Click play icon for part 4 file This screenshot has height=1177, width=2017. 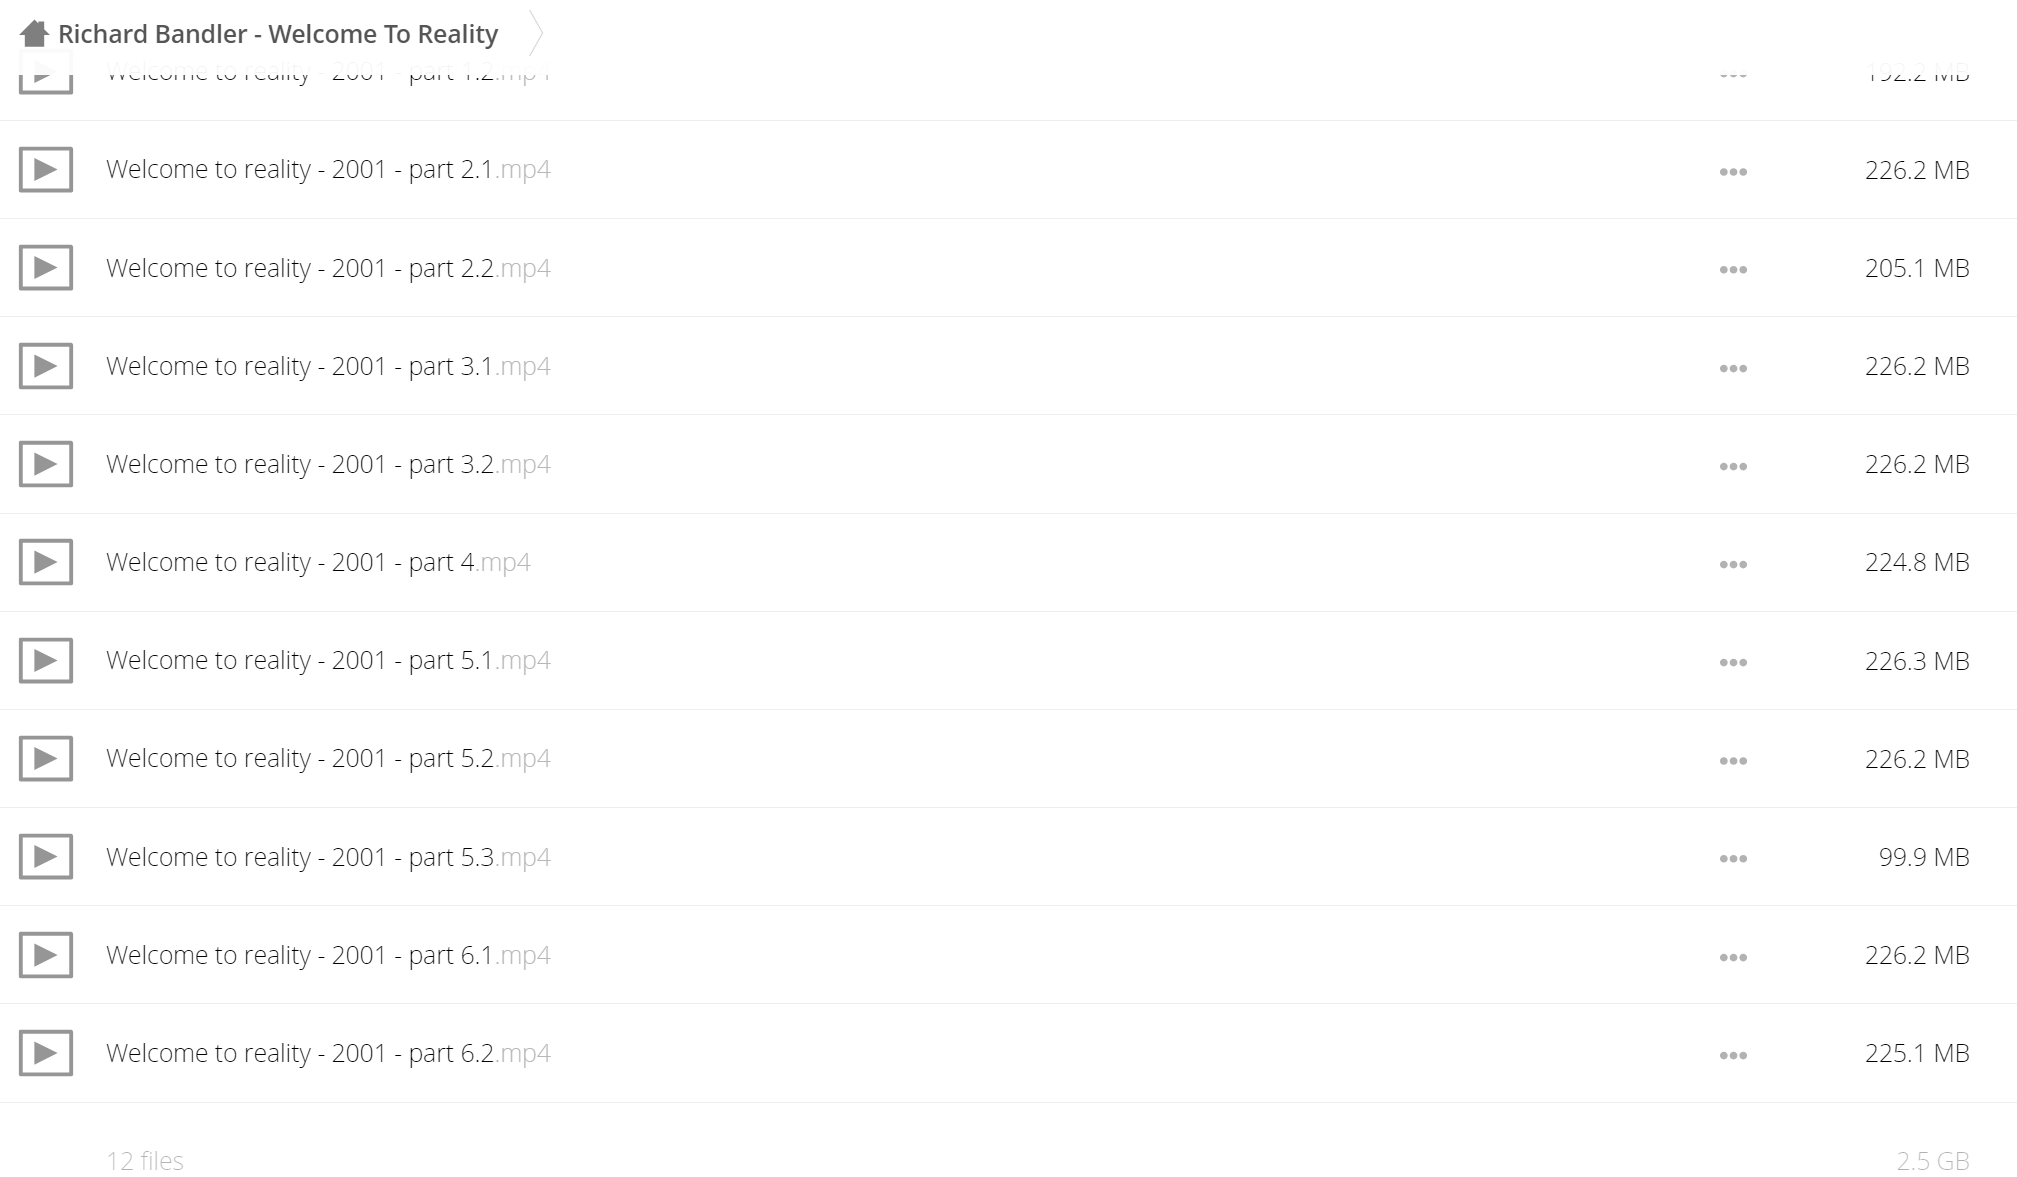coord(46,562)
